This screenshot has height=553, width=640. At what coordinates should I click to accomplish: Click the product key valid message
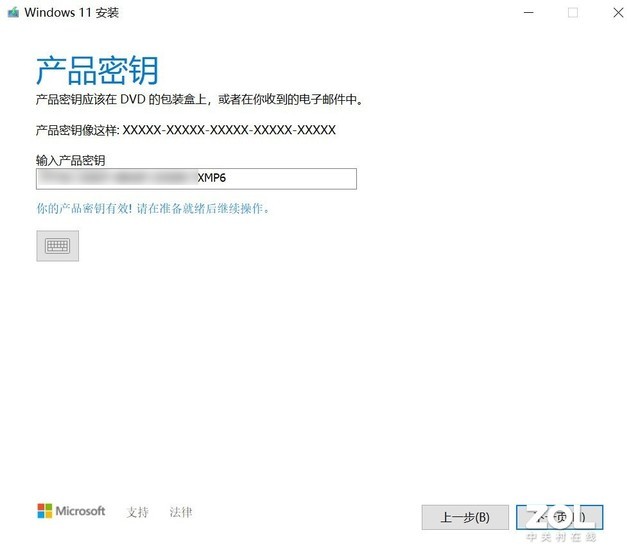pyautogui.click(x=153, y=209)
